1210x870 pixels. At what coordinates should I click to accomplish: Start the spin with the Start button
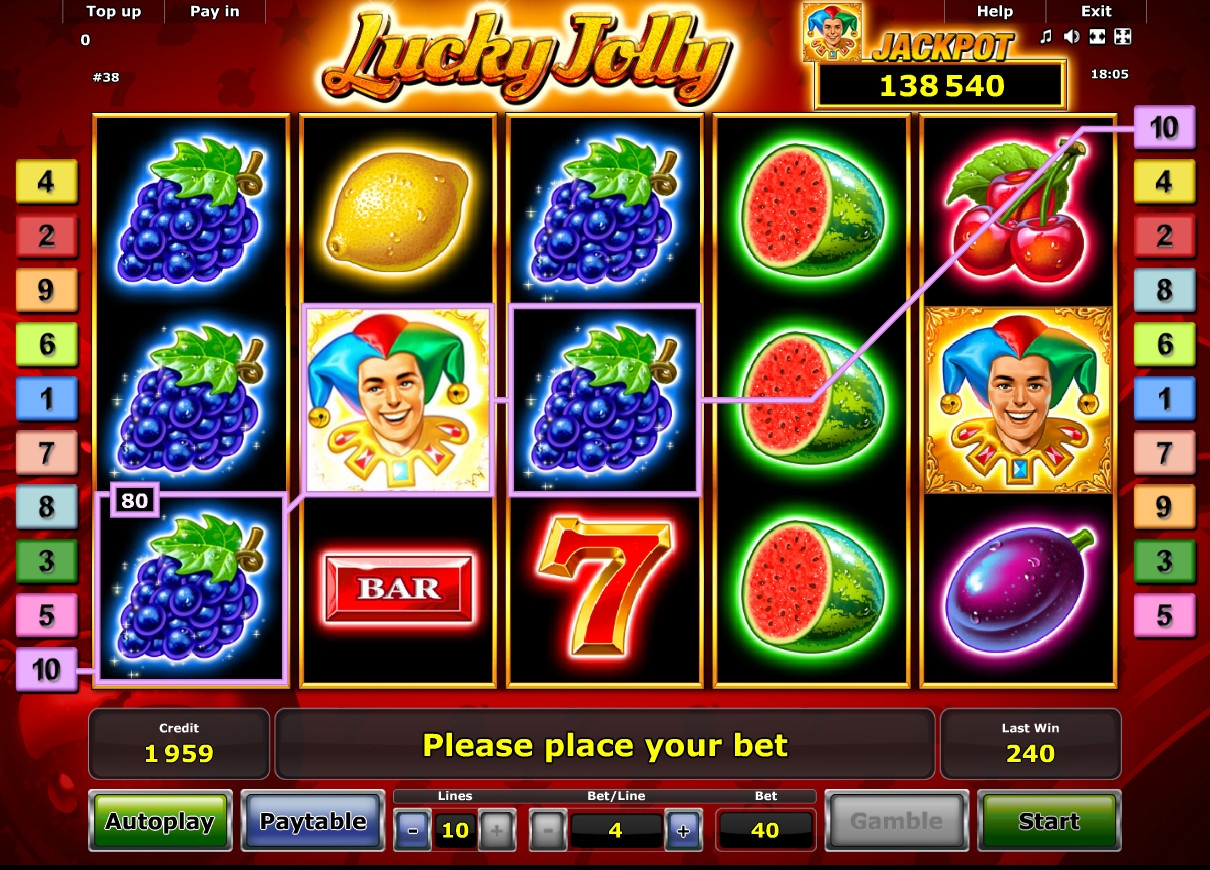(1049, 821)
